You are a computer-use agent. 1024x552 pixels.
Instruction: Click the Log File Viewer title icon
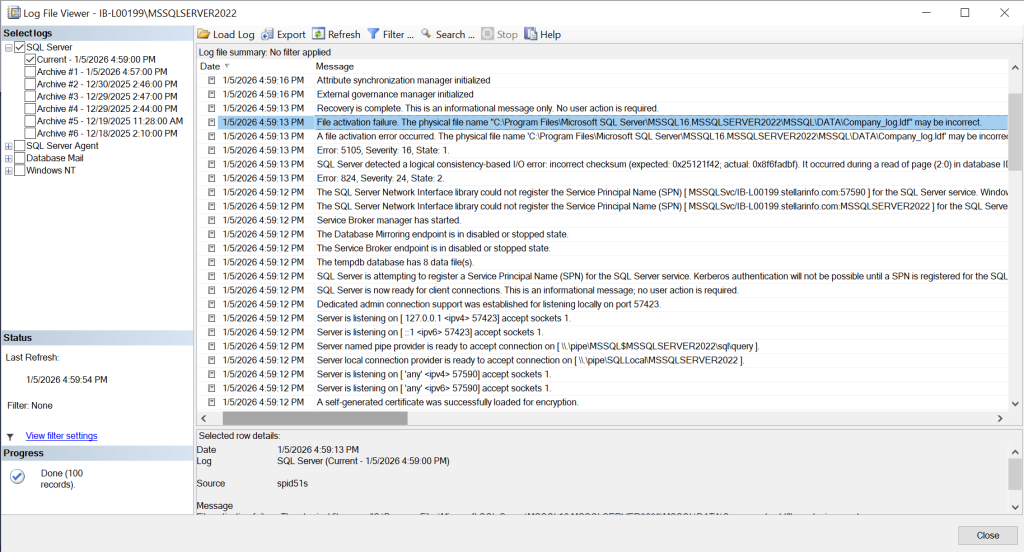[14, 12]
